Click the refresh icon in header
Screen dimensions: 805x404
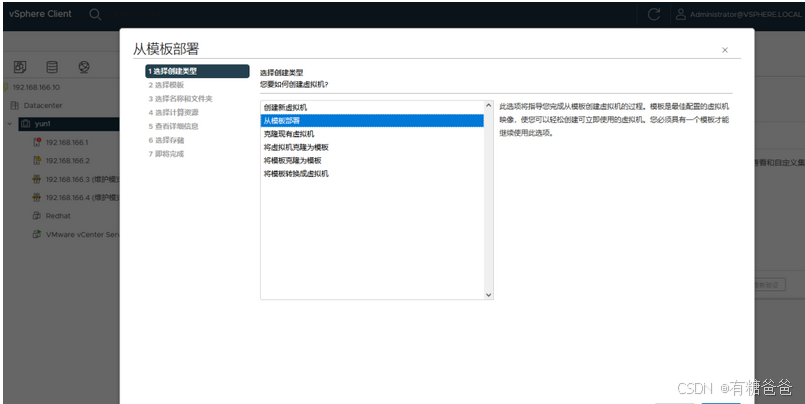tap(654, 14)
